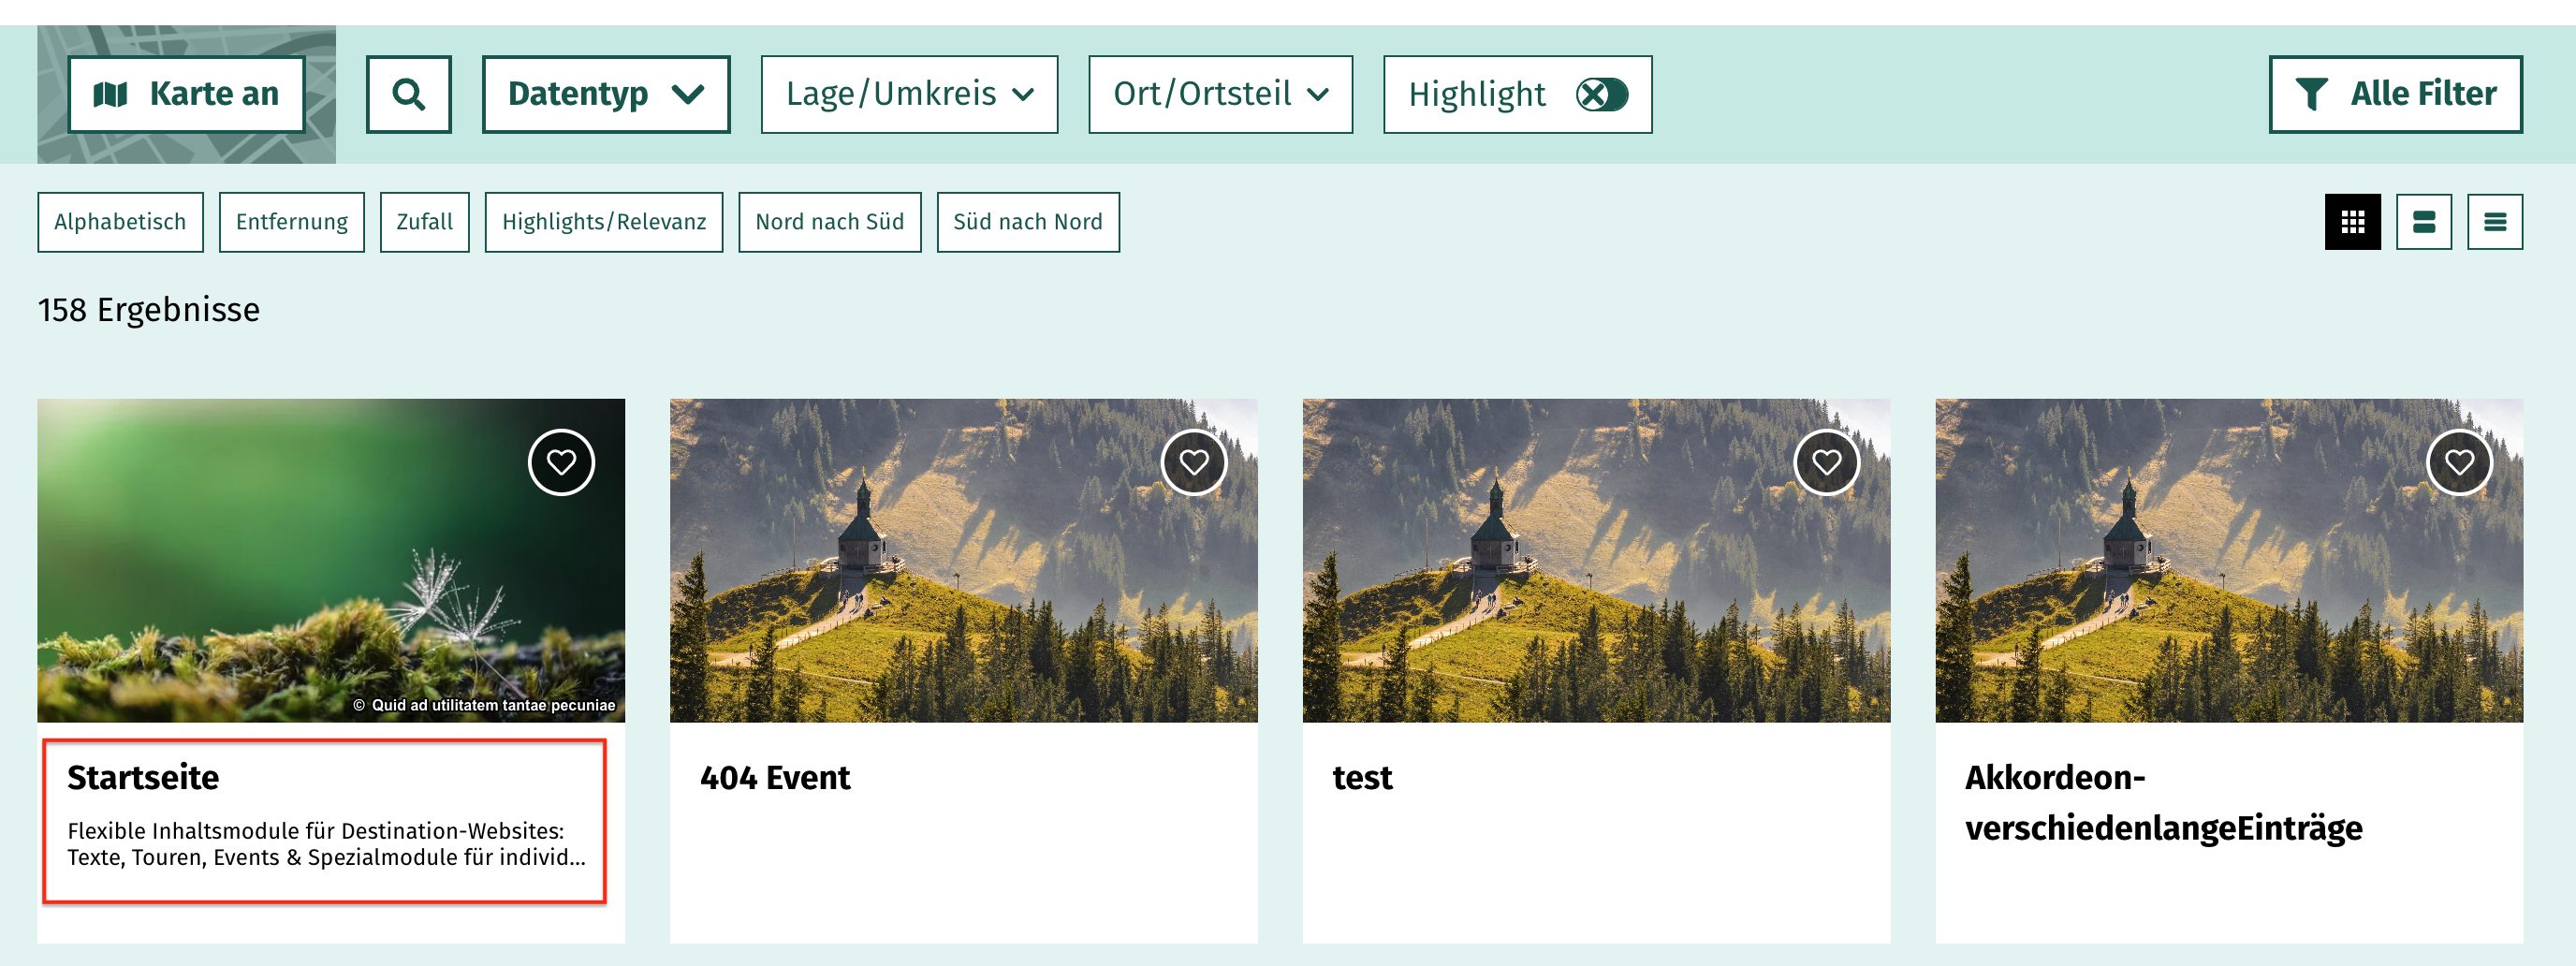The width and height of the screenshot is (2576, 966).
Task: Sort results by Zufall
Action: (x=424, y=222)
